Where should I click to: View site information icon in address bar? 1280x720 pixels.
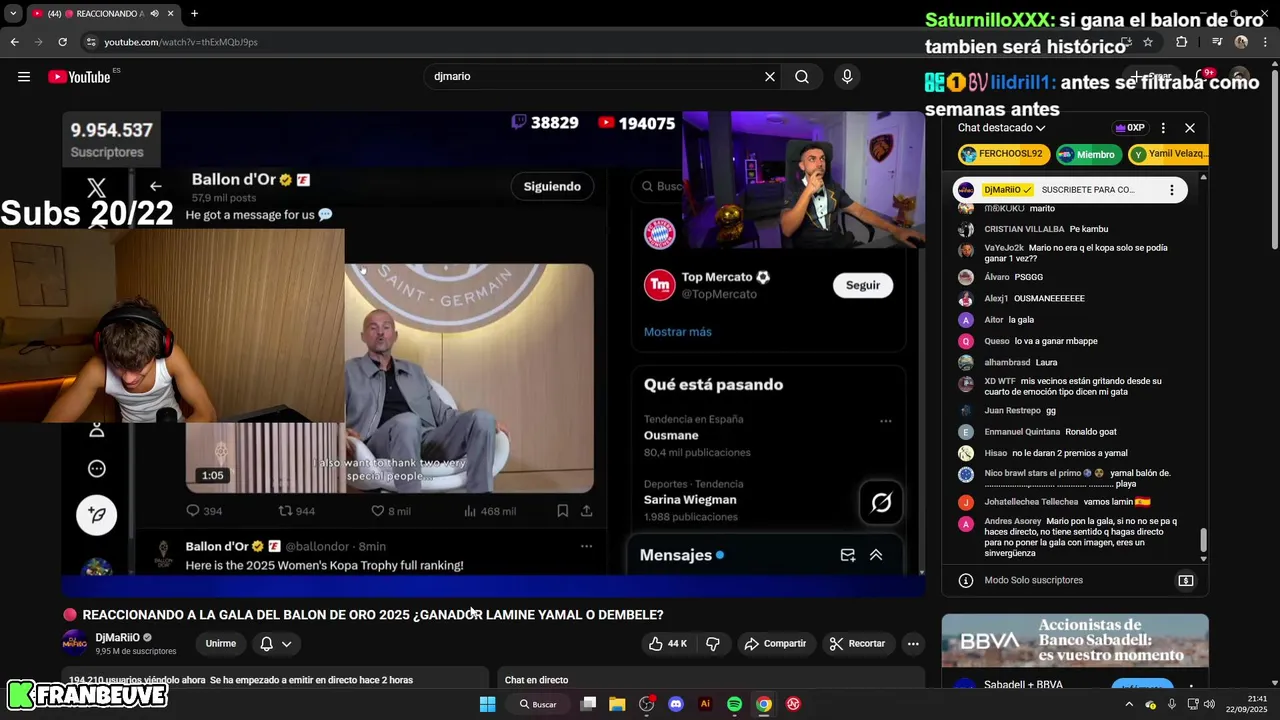tap(91, 42)
